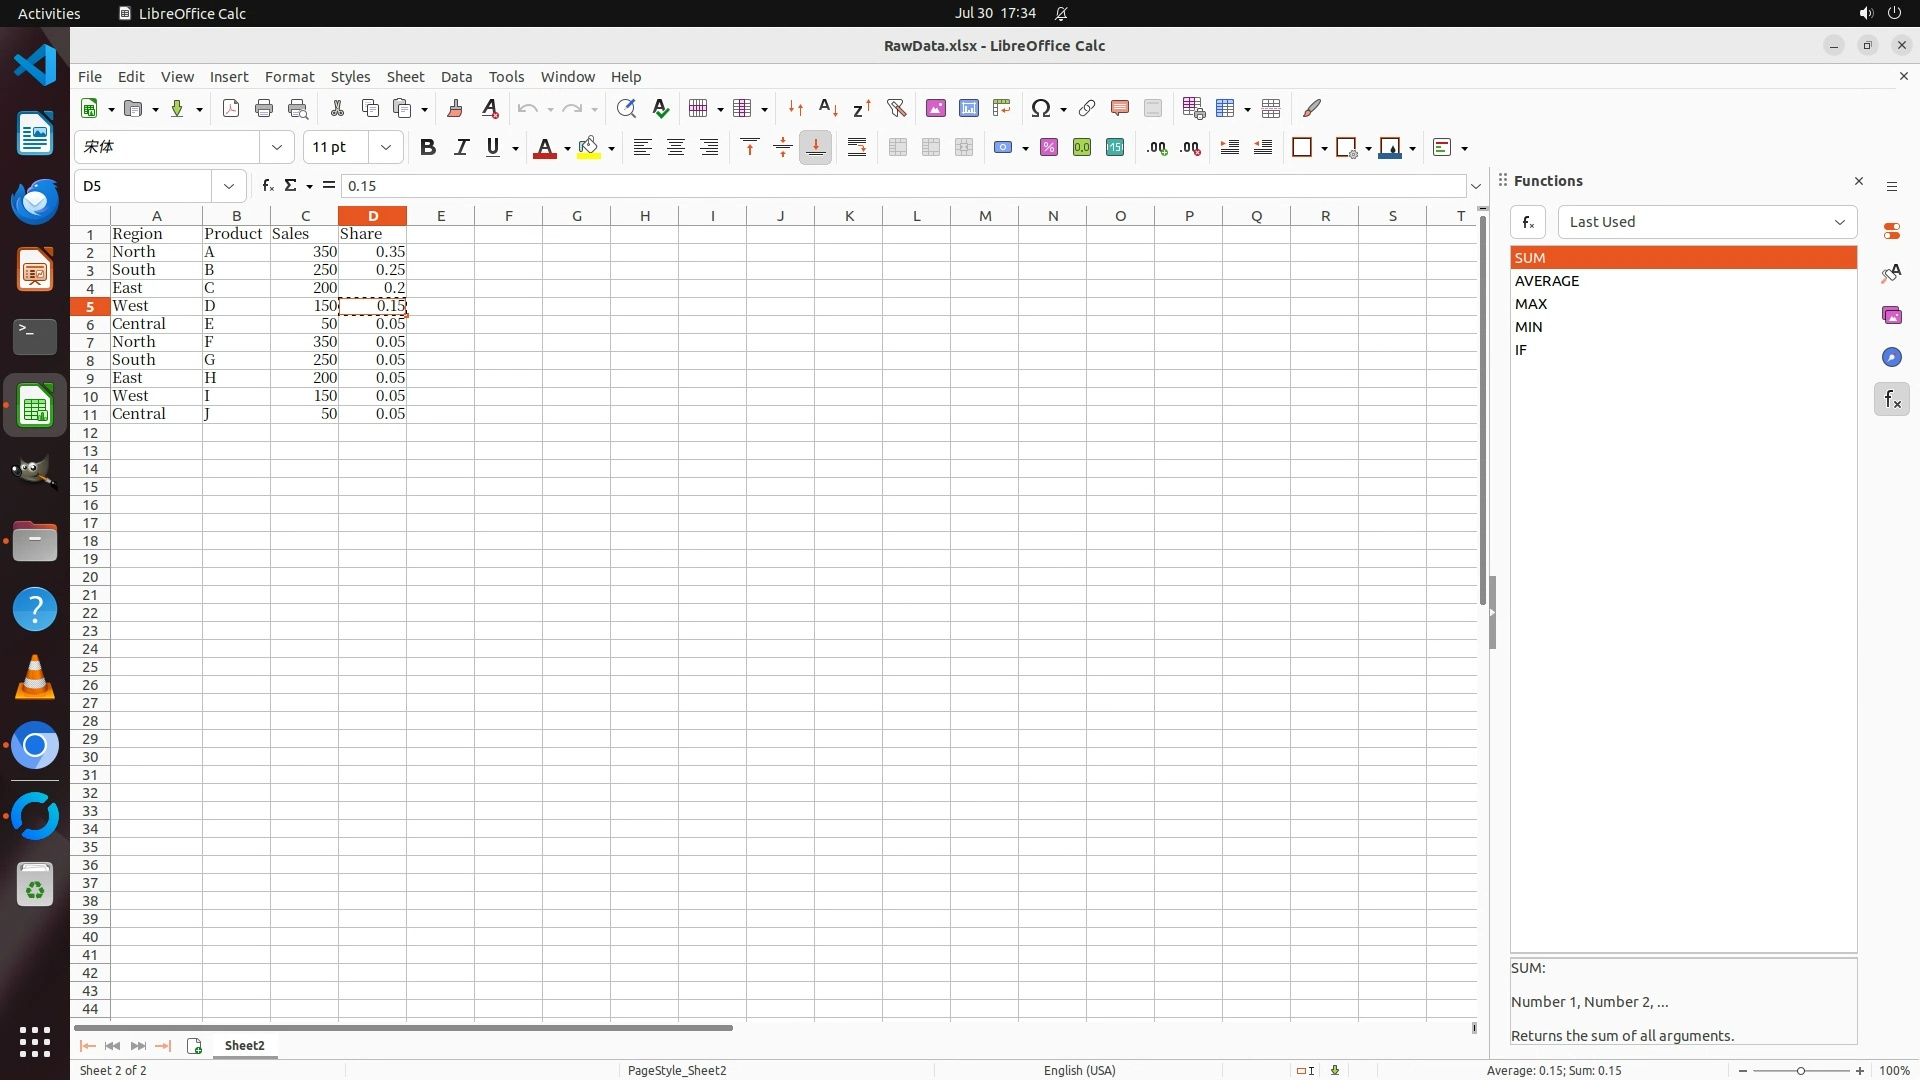The height and width of the screenshot is (1080, 1920).
Task: Open the sidebar Styles panel icon
Action: tap(1891, 274)
